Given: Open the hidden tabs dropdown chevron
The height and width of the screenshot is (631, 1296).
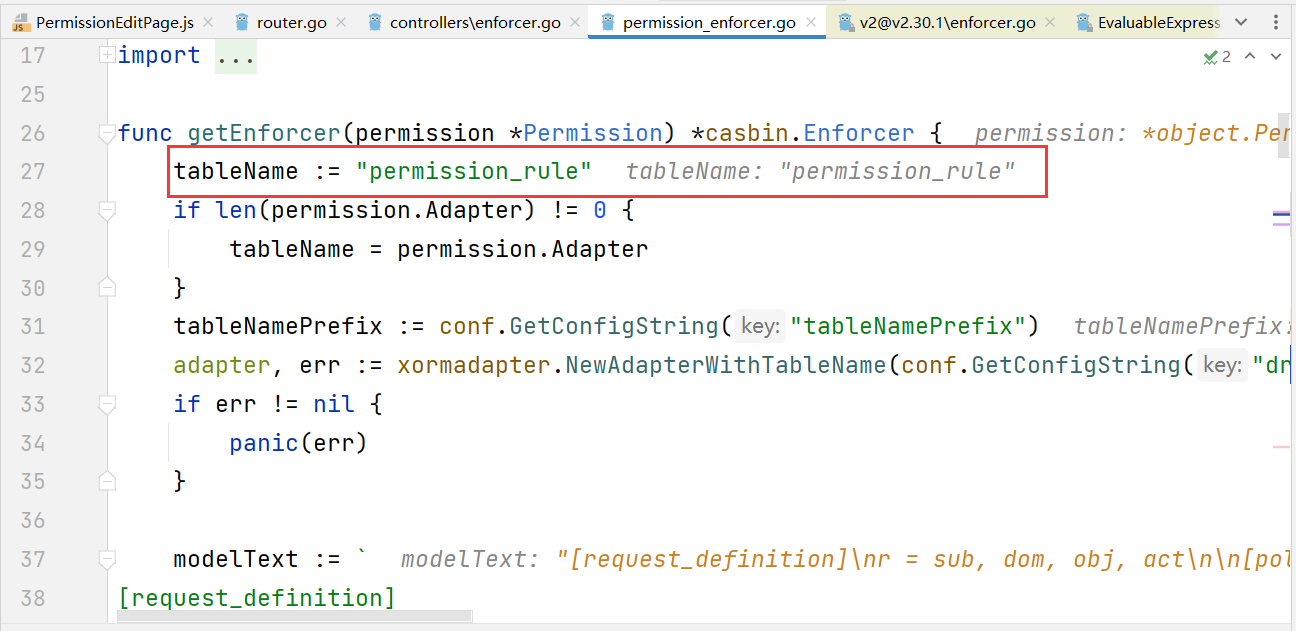Looking at the screenshot, I should [x=1240, y=19].
